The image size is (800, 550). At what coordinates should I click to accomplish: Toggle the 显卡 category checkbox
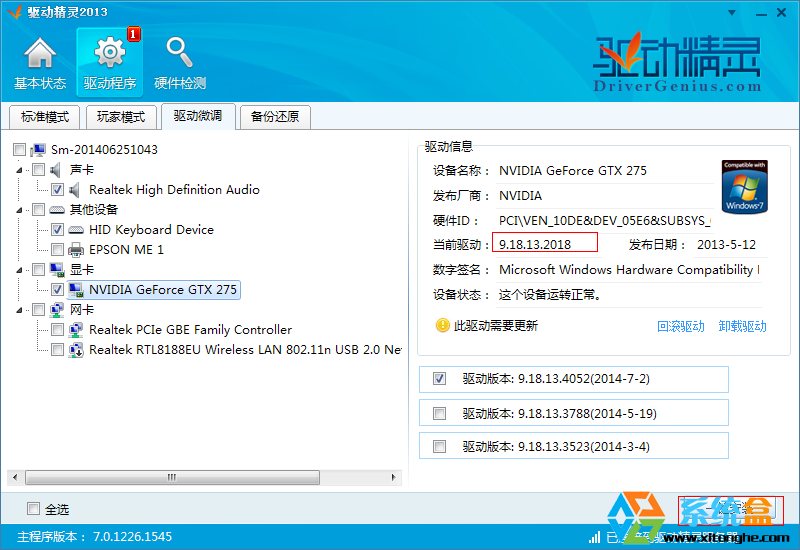click(38, 269)
